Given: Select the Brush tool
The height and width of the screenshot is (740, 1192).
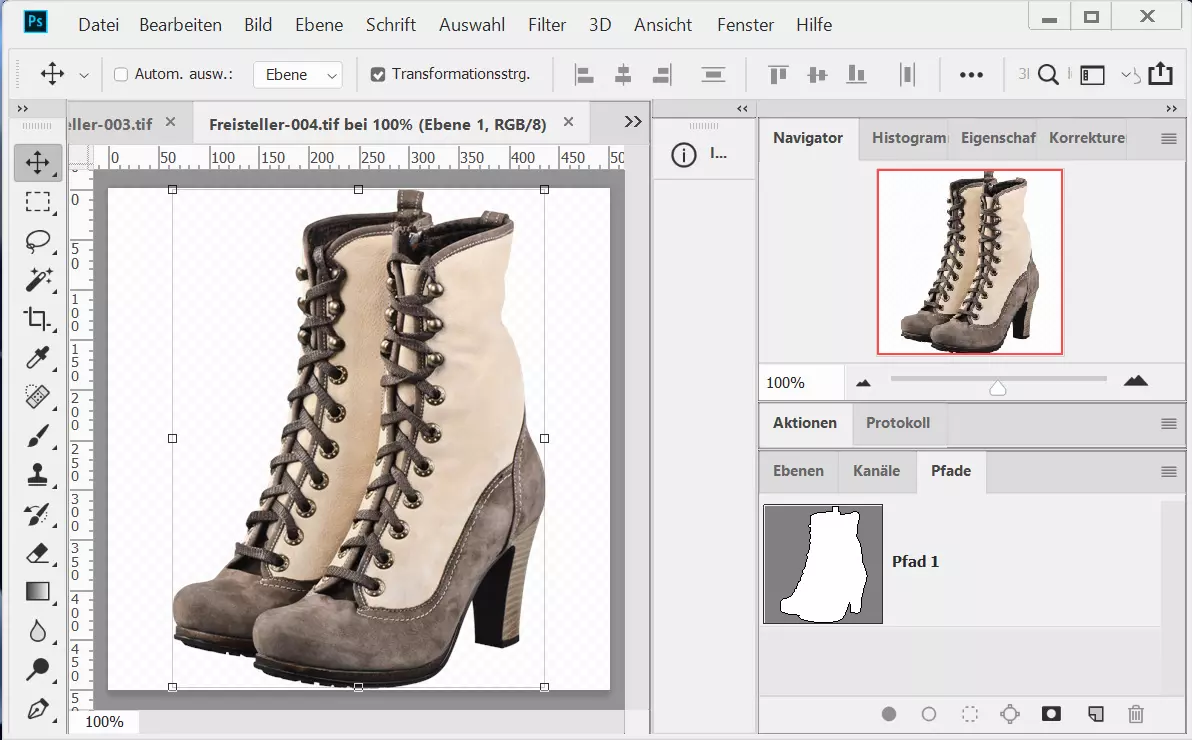Looking at the screenshot, I should pyautogui.click(x=37, y=436).
